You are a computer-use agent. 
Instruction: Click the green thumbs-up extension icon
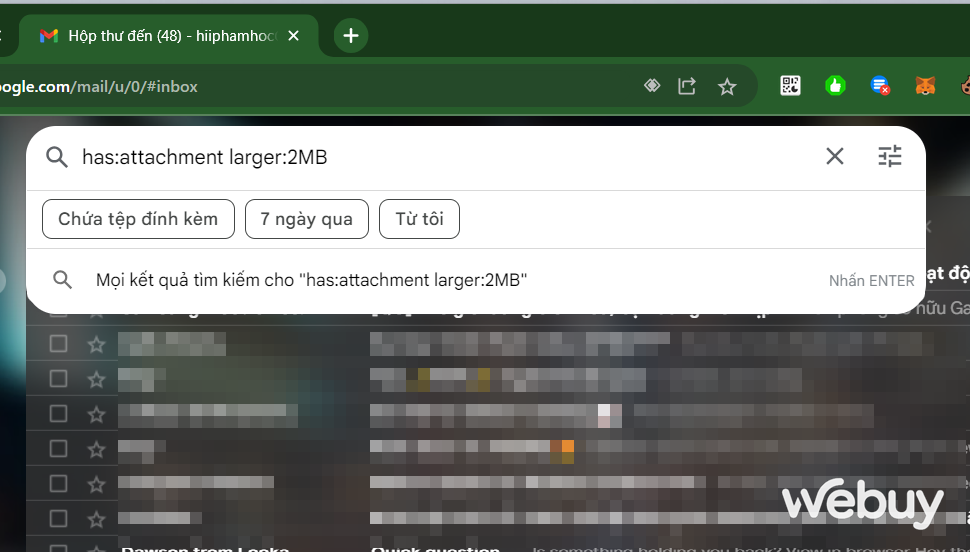tap(835, 86)
